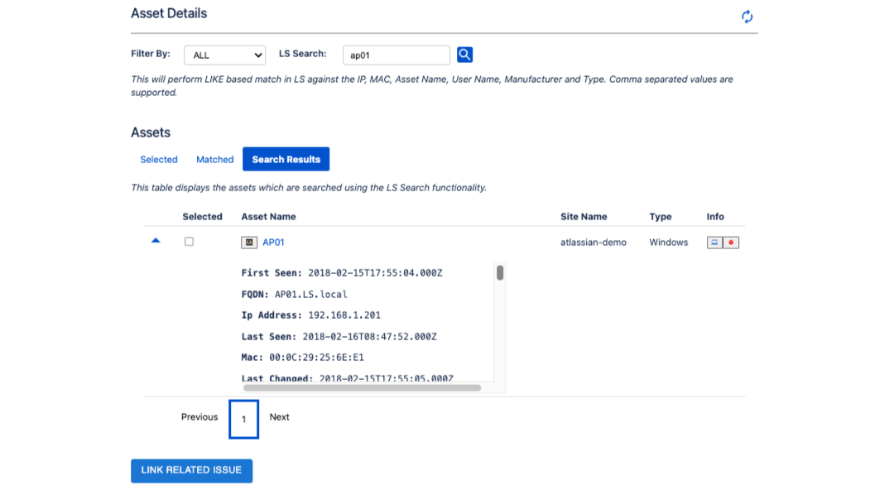Click the Mac 00:0C:29:25:6E:E1 line

[302, 357]
